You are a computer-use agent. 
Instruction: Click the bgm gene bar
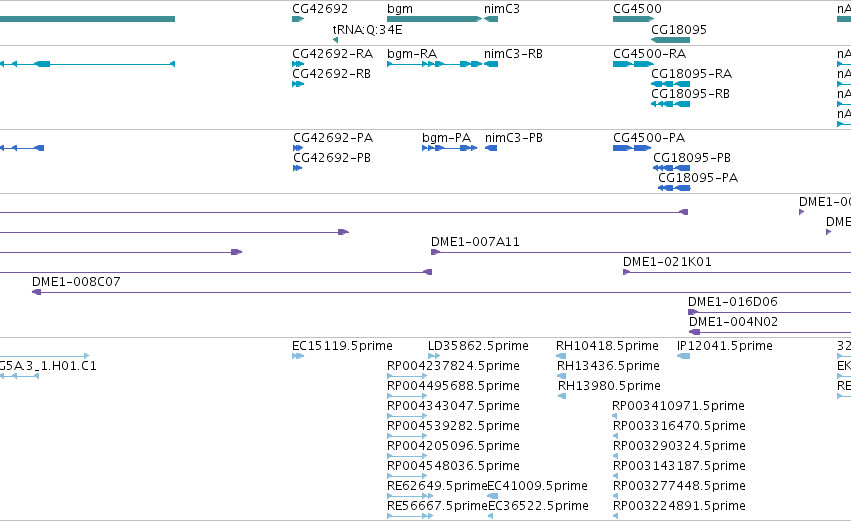pyautogui.click(x=434, y=19)
